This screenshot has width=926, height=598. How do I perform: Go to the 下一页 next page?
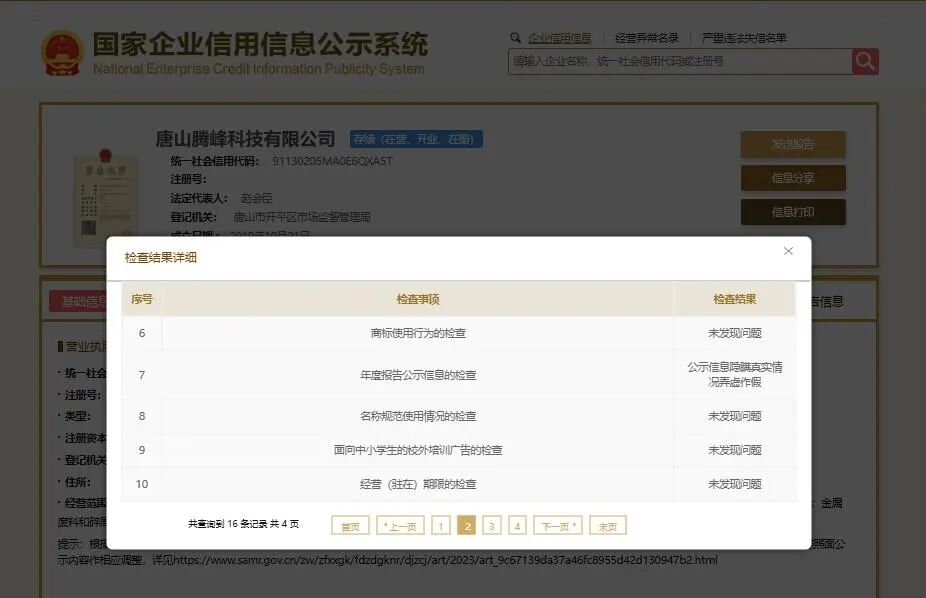[557, 524]
